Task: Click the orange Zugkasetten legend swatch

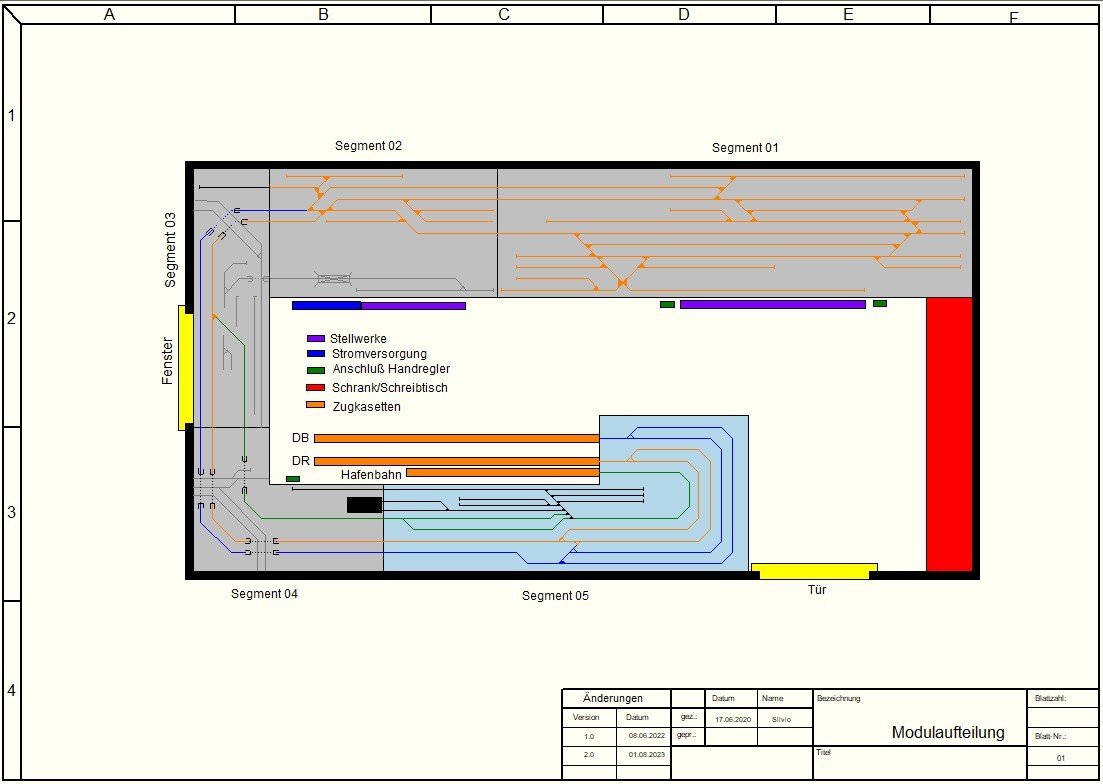Action: tap(315, 405)
